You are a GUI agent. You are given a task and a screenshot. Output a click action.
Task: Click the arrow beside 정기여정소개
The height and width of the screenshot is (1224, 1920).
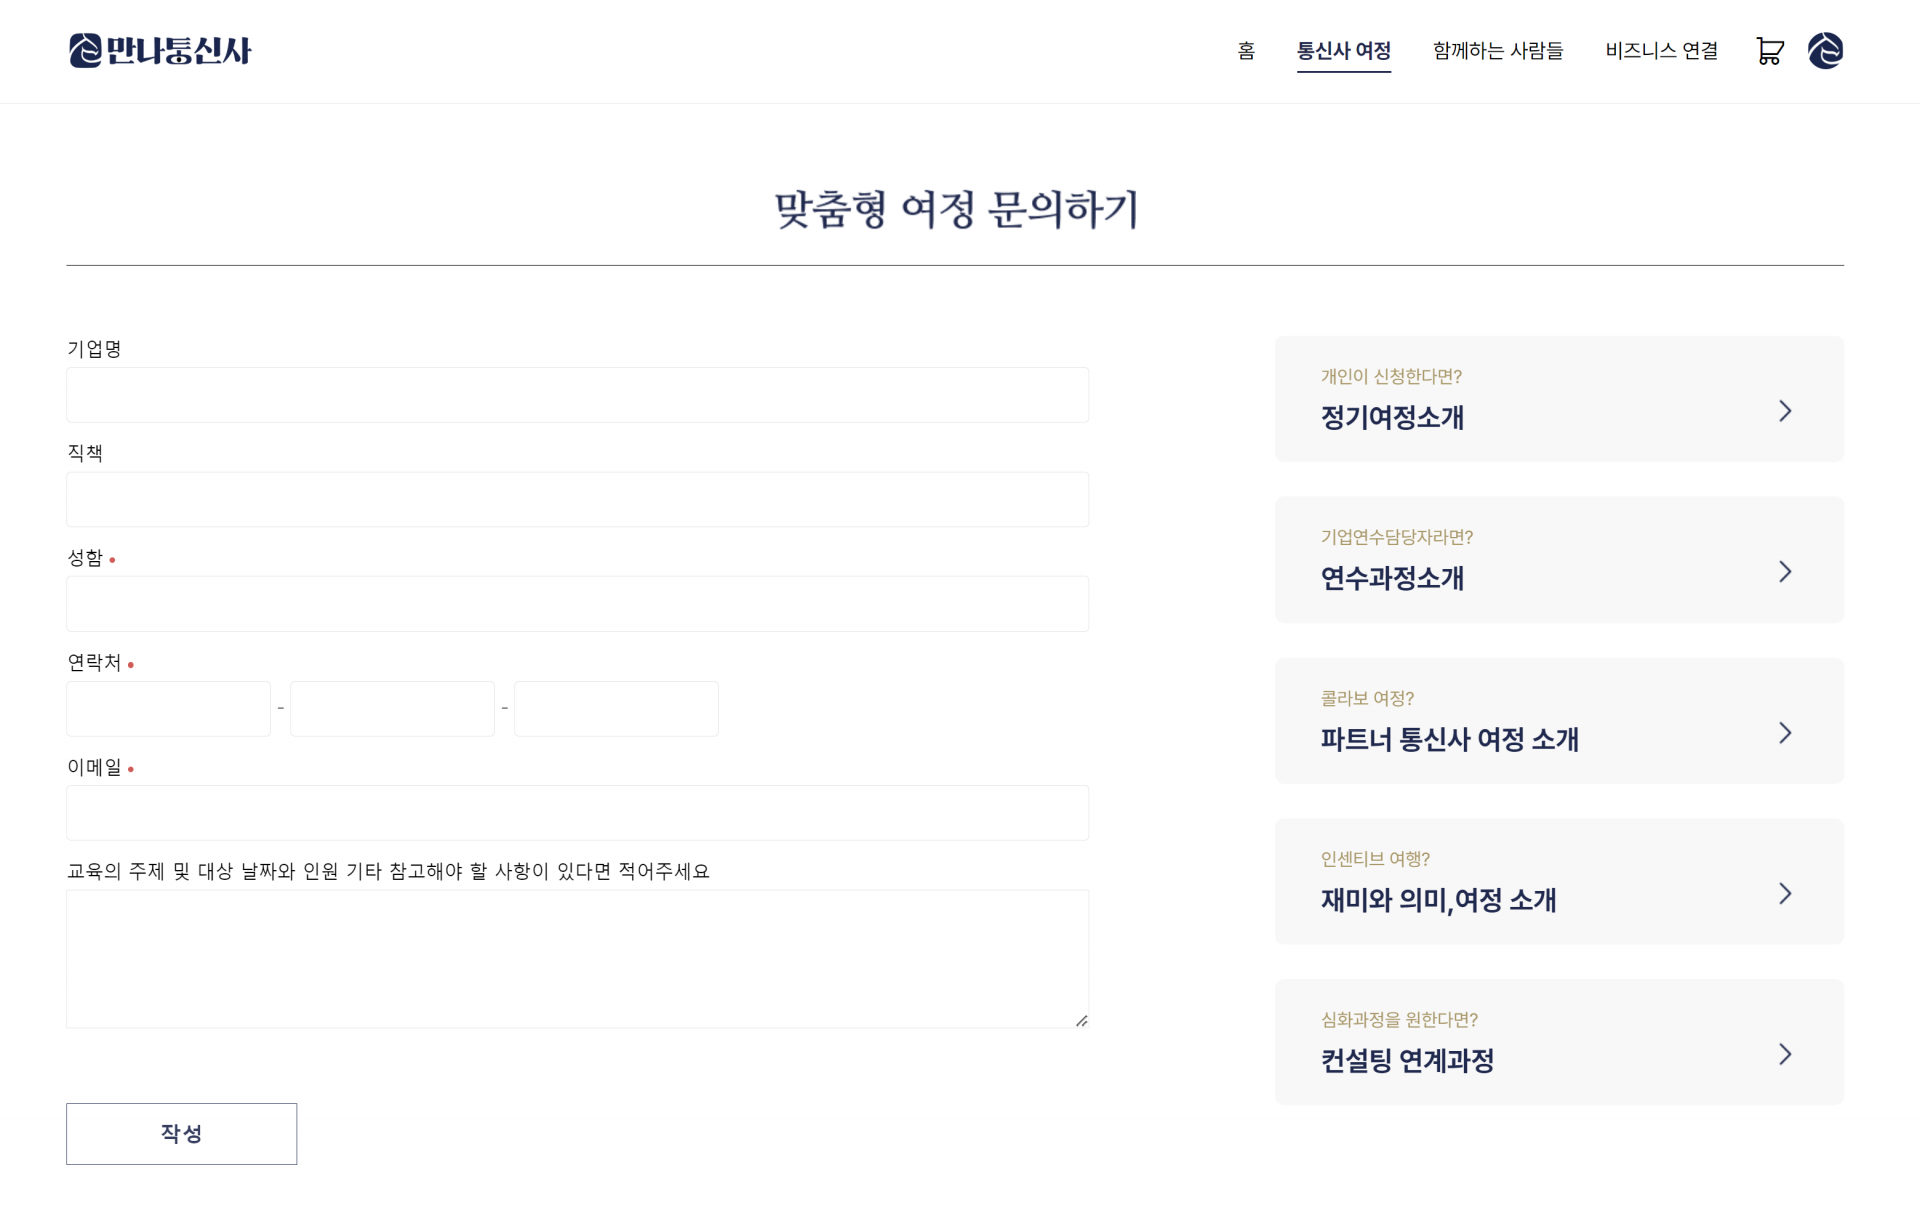[x=1785, y=411]
